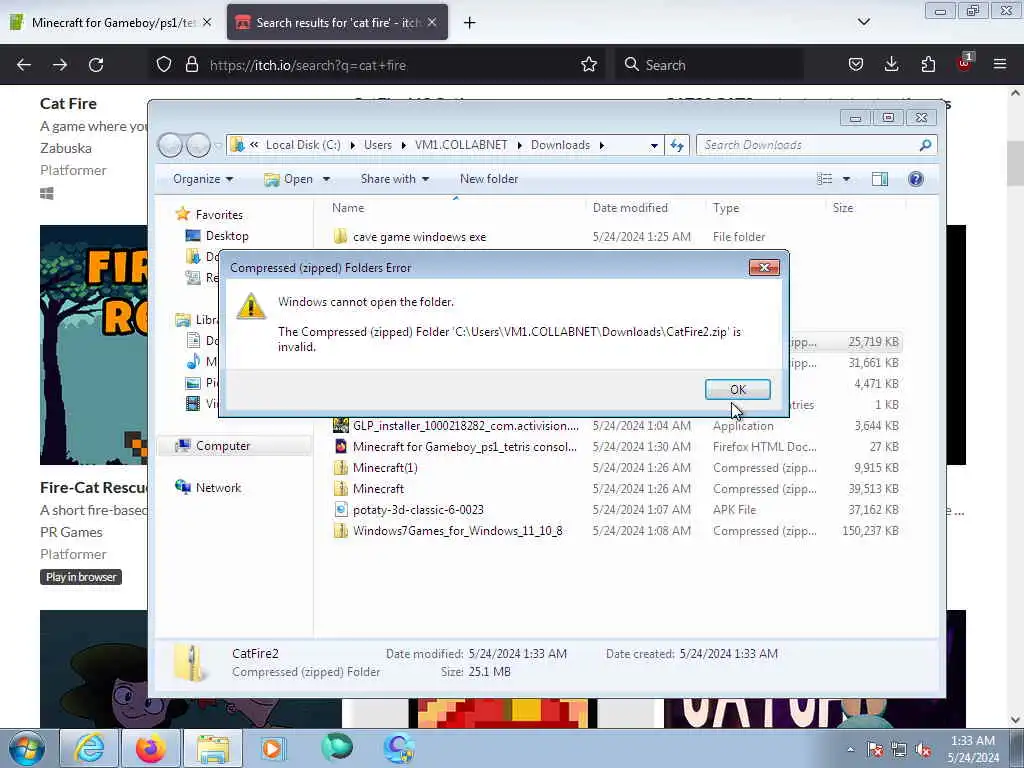Click the Firefox forward arrow

60,65
